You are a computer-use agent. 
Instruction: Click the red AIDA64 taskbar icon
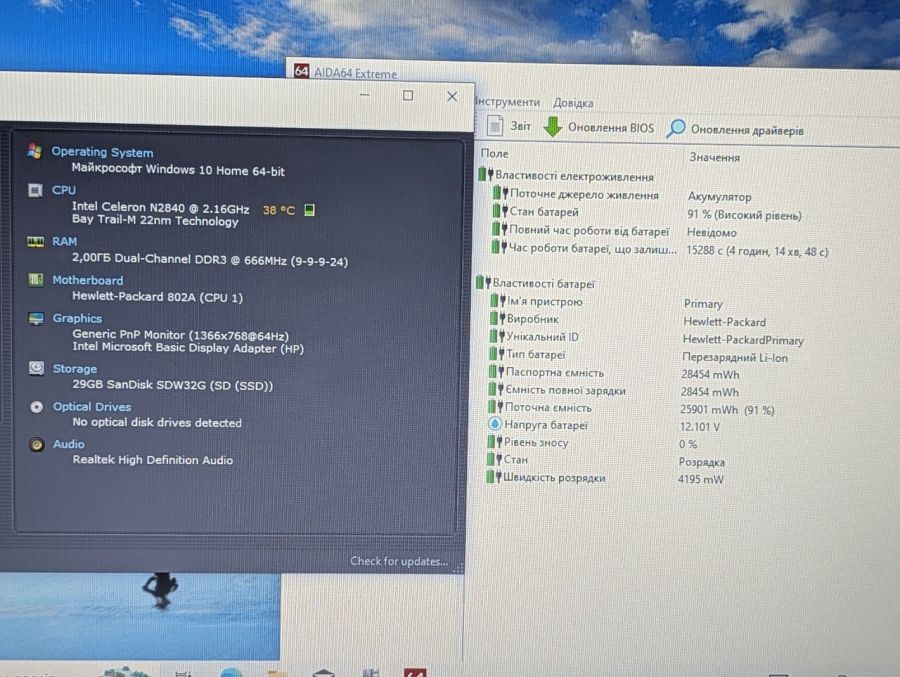click(415, 672)
